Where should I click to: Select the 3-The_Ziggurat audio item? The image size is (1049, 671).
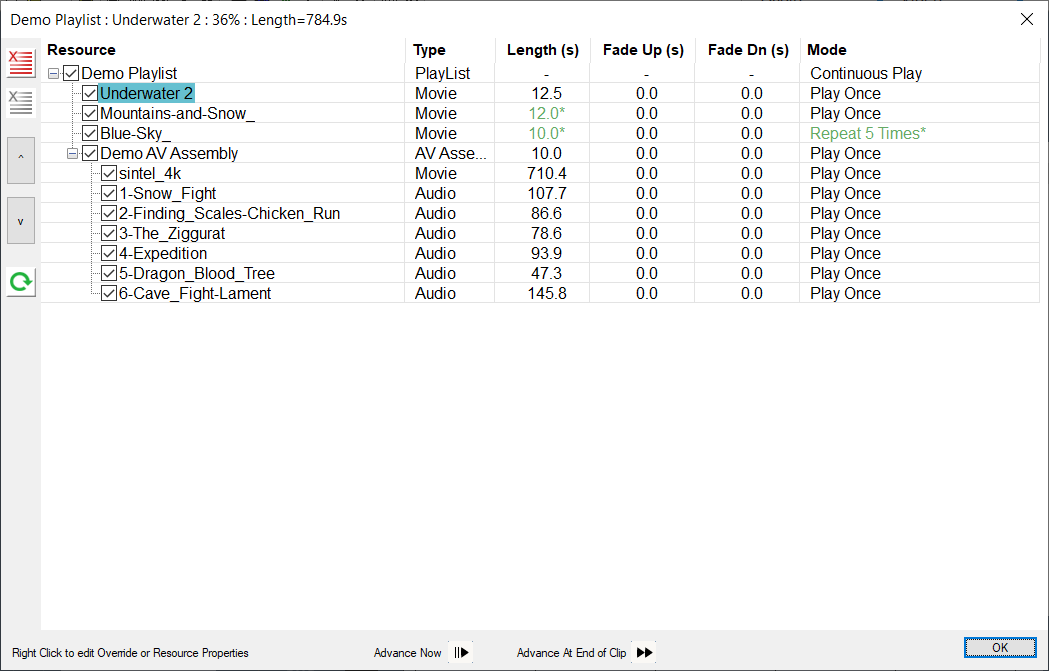coord(171,233)
